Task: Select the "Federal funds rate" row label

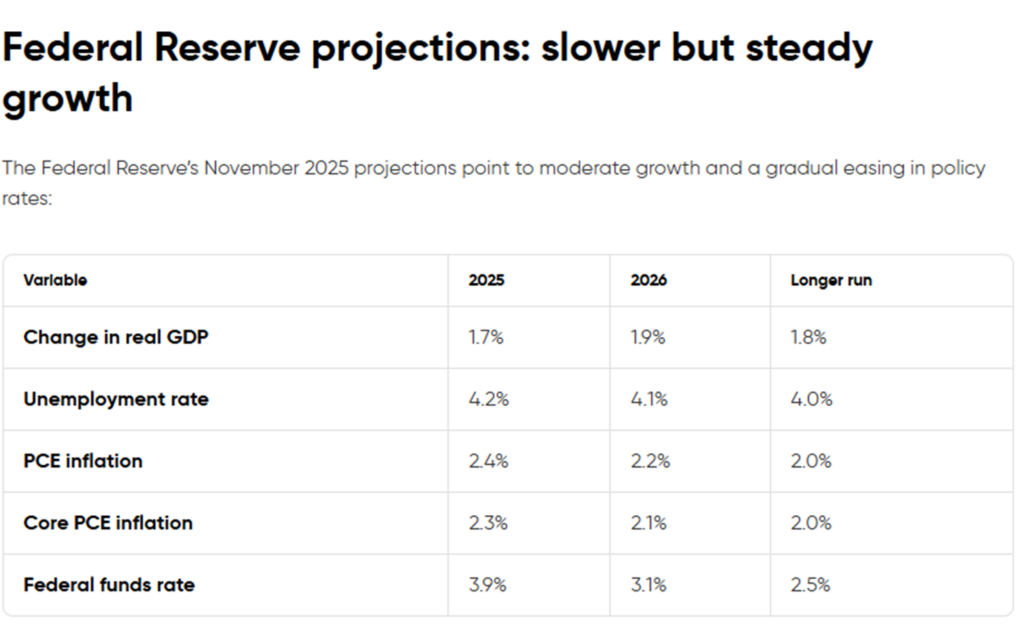Action: point(109,585)
